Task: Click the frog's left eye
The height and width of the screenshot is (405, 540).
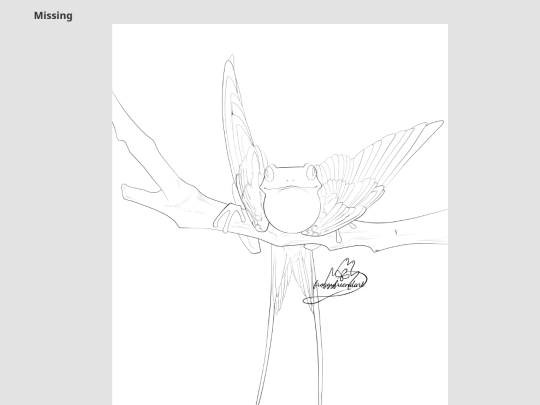Action: coord(269,174)
